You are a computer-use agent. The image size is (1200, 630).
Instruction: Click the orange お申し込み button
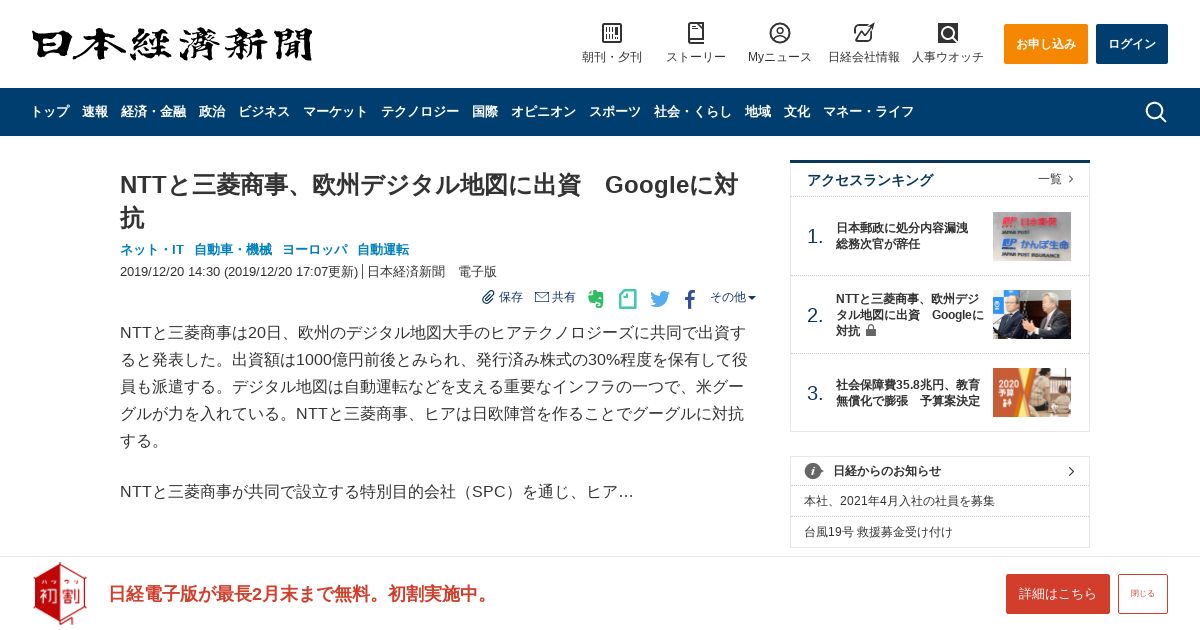(x=1046, y=44)
